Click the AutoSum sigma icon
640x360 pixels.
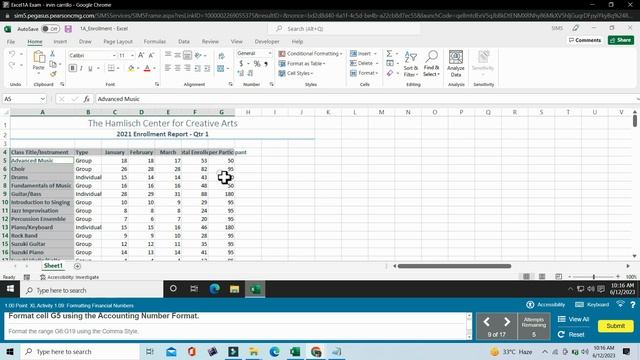[x=389, y=53]
